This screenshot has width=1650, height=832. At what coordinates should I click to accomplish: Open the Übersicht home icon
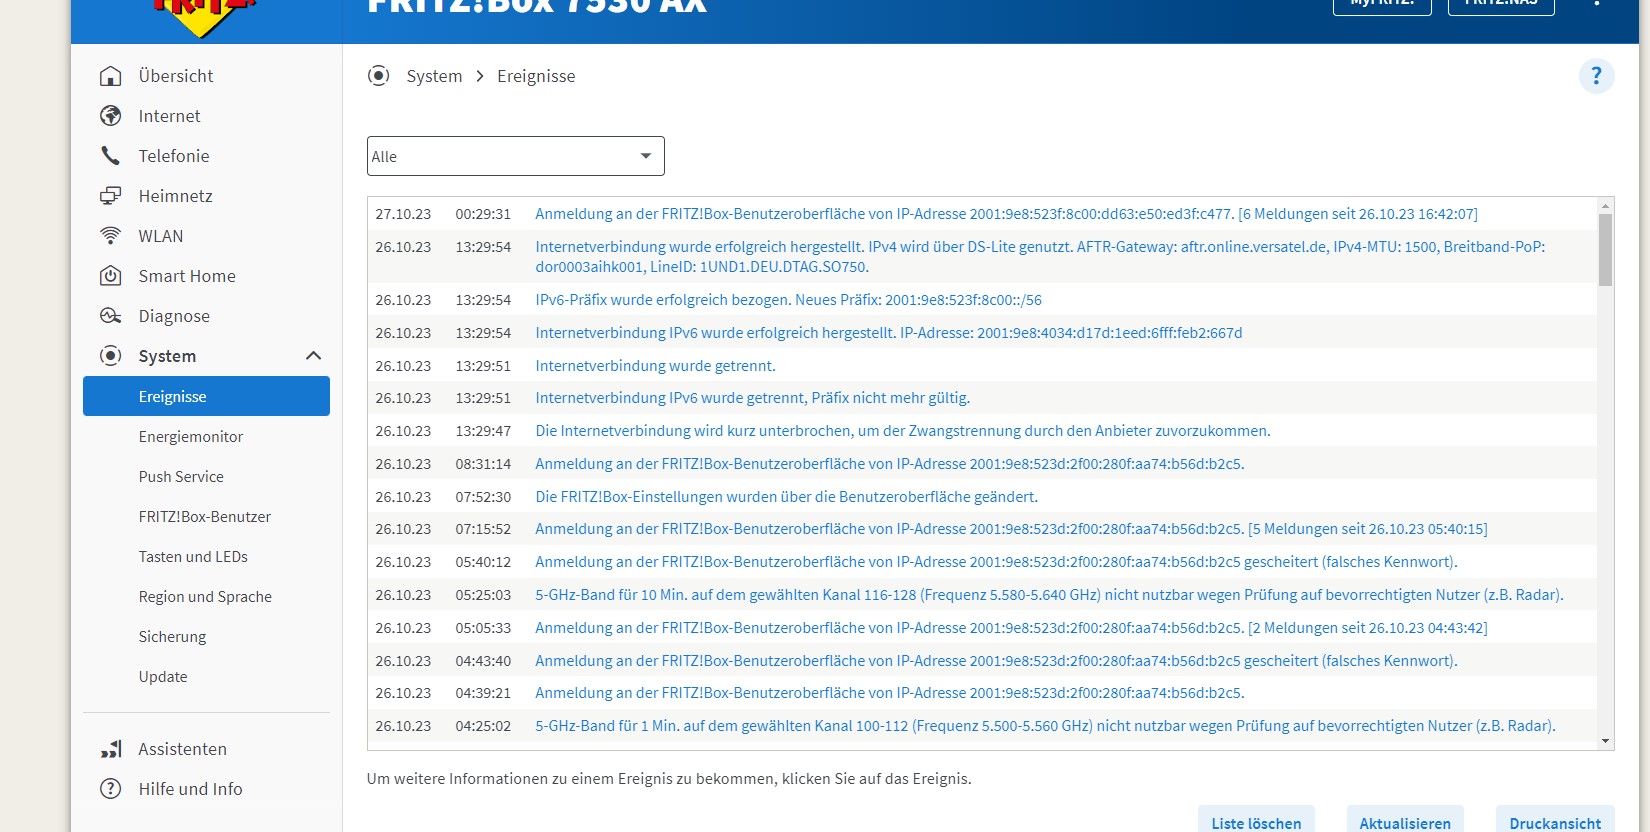(x=111, y=76)
